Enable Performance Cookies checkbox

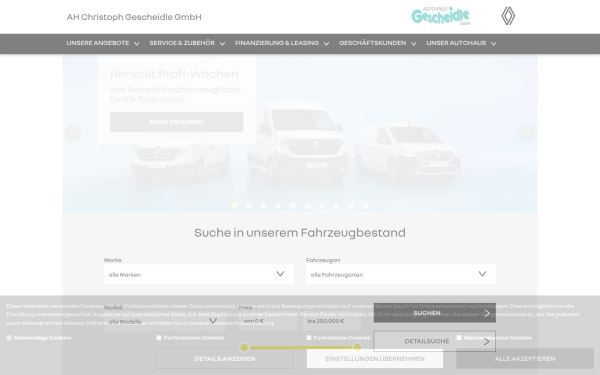pyautogui.click(x=159, y=338)
